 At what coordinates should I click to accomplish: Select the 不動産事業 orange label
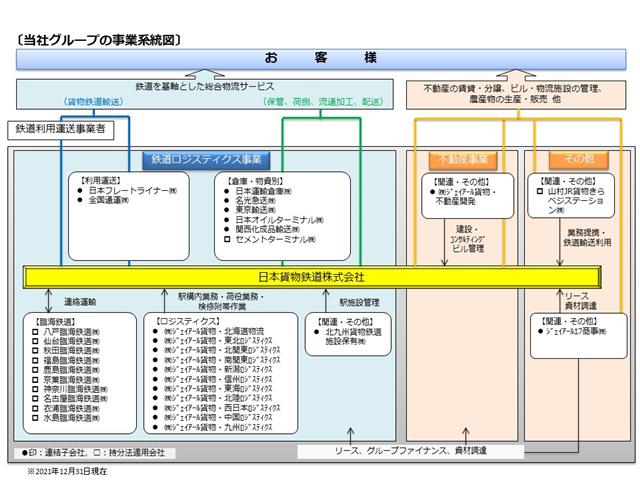click(x=463, y=160)
